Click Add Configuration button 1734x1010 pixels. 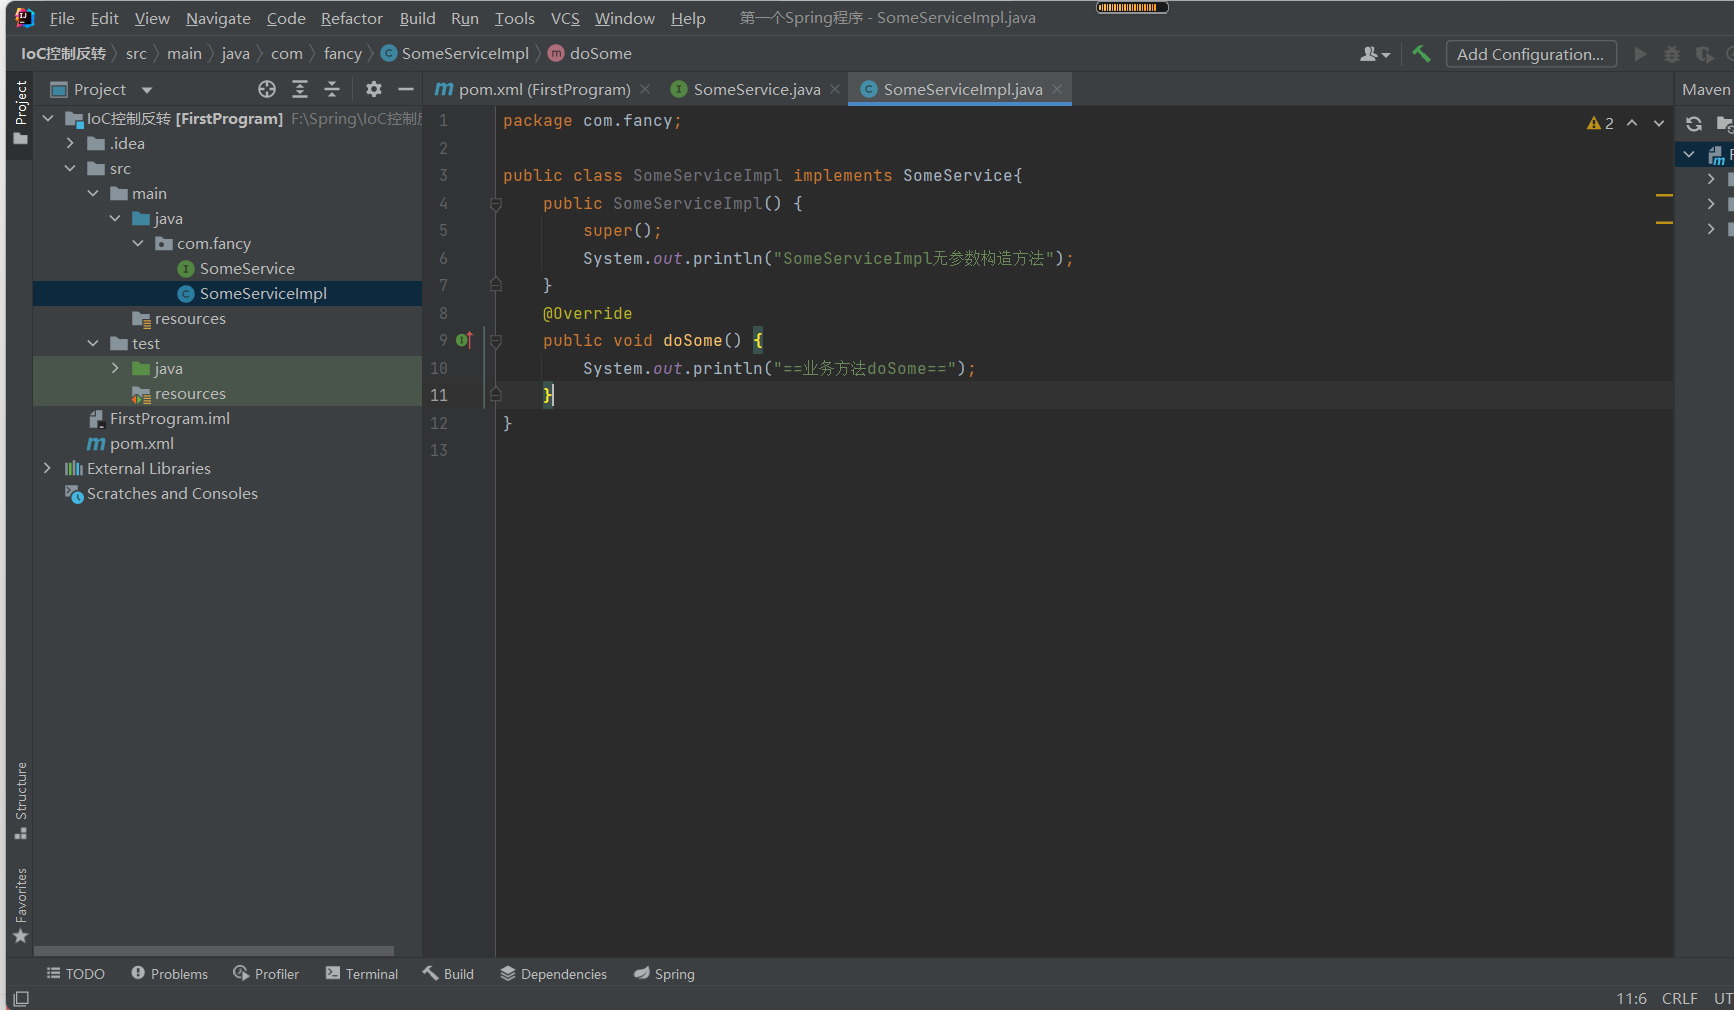(x=1530, y=54)
